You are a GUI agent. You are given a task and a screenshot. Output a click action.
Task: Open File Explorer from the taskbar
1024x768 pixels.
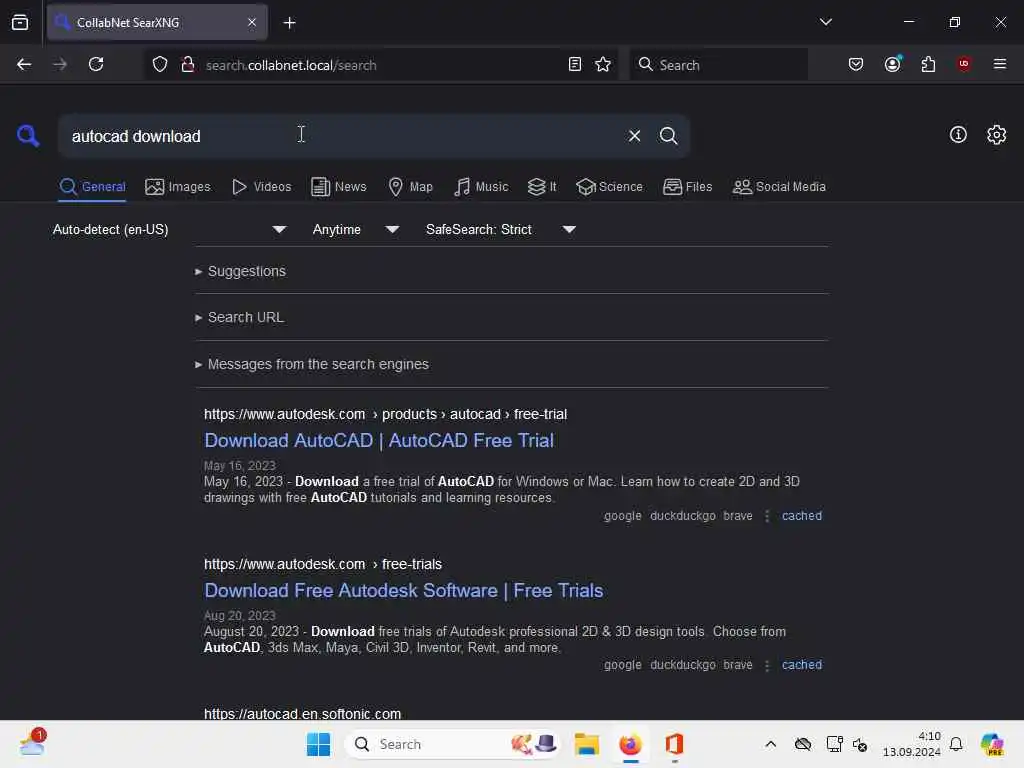586,744
